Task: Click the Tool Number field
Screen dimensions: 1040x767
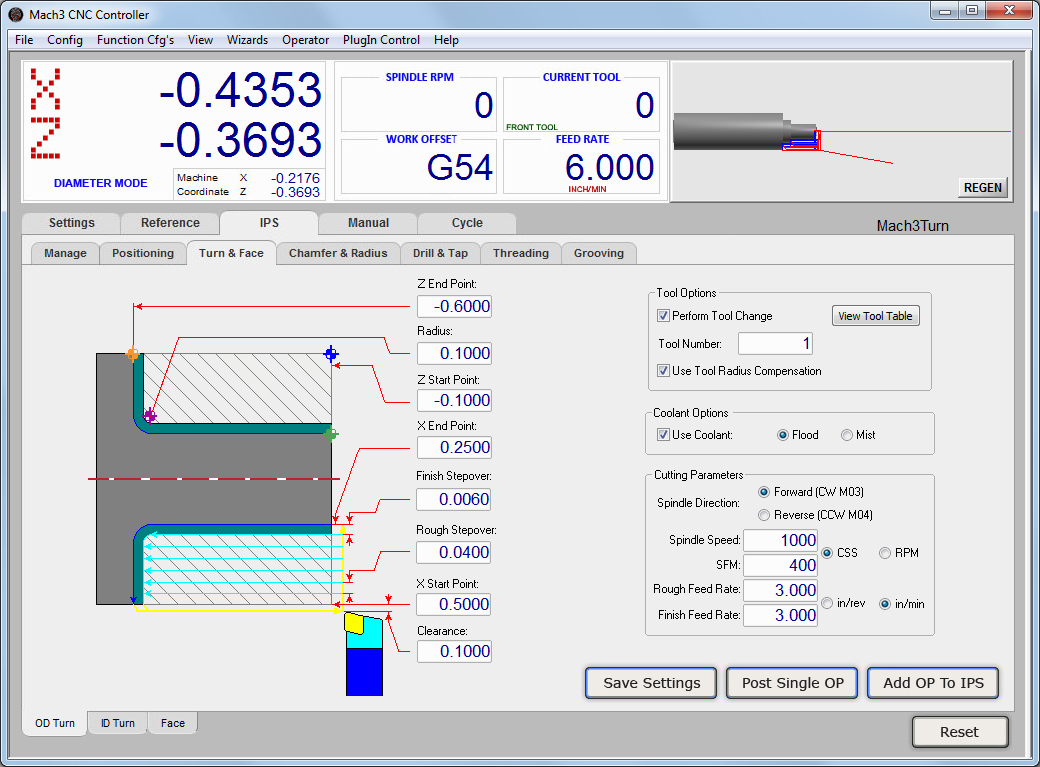Action: (775, 344)
